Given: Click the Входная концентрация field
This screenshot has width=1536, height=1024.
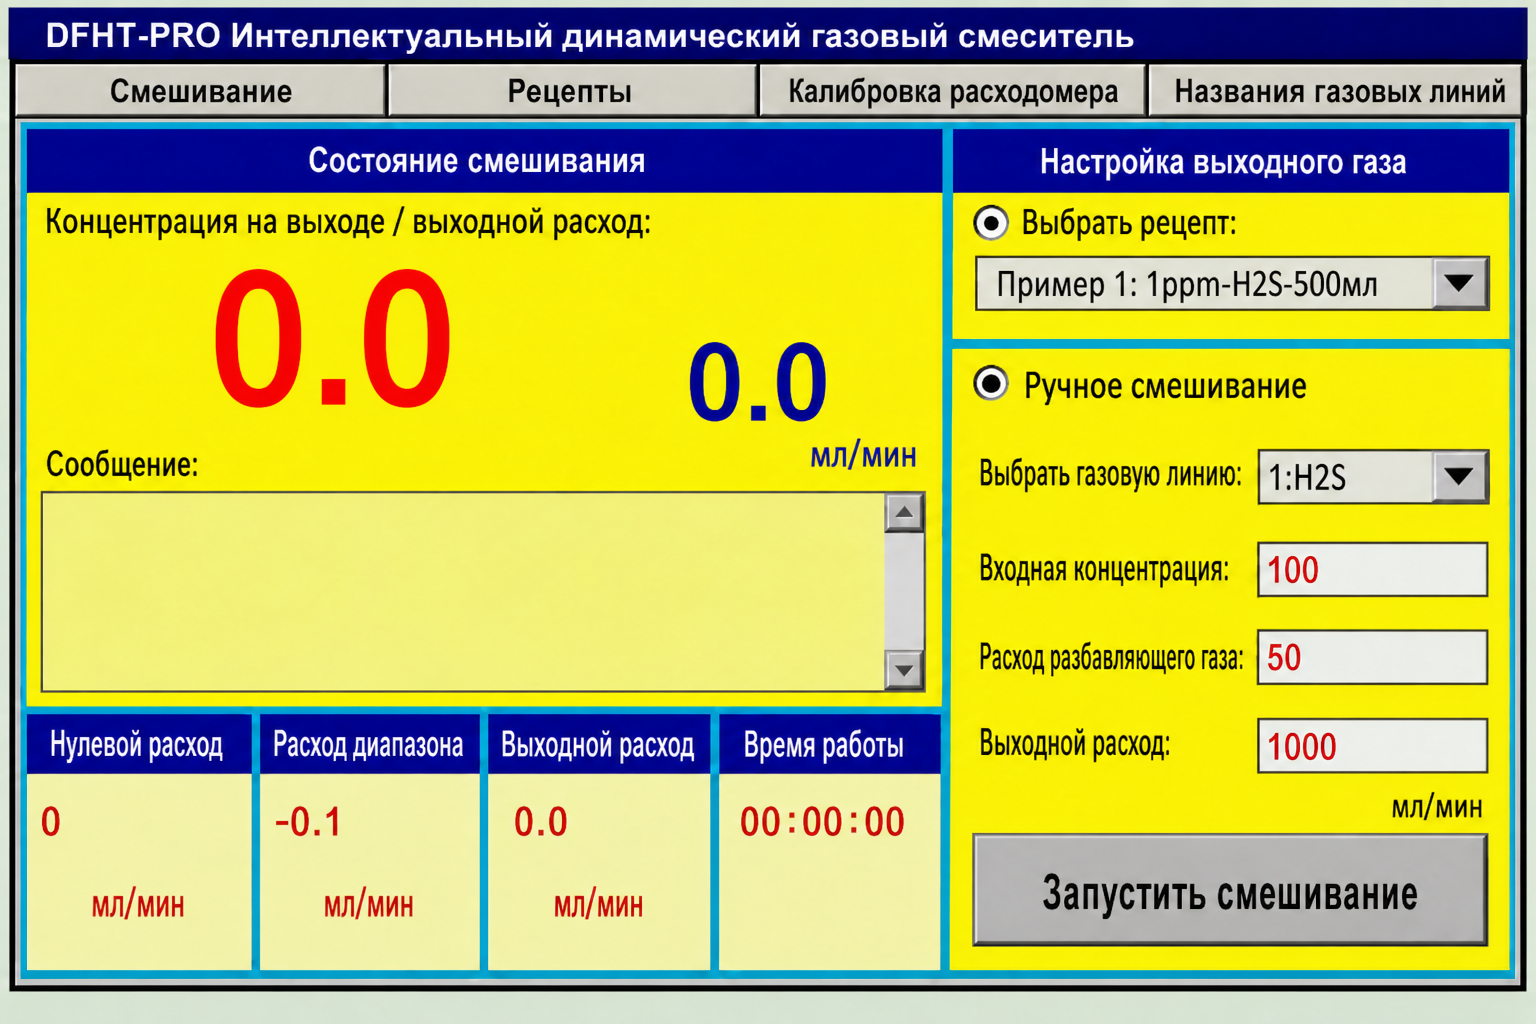Looking at the screenshot, I should pos(1372,570).
